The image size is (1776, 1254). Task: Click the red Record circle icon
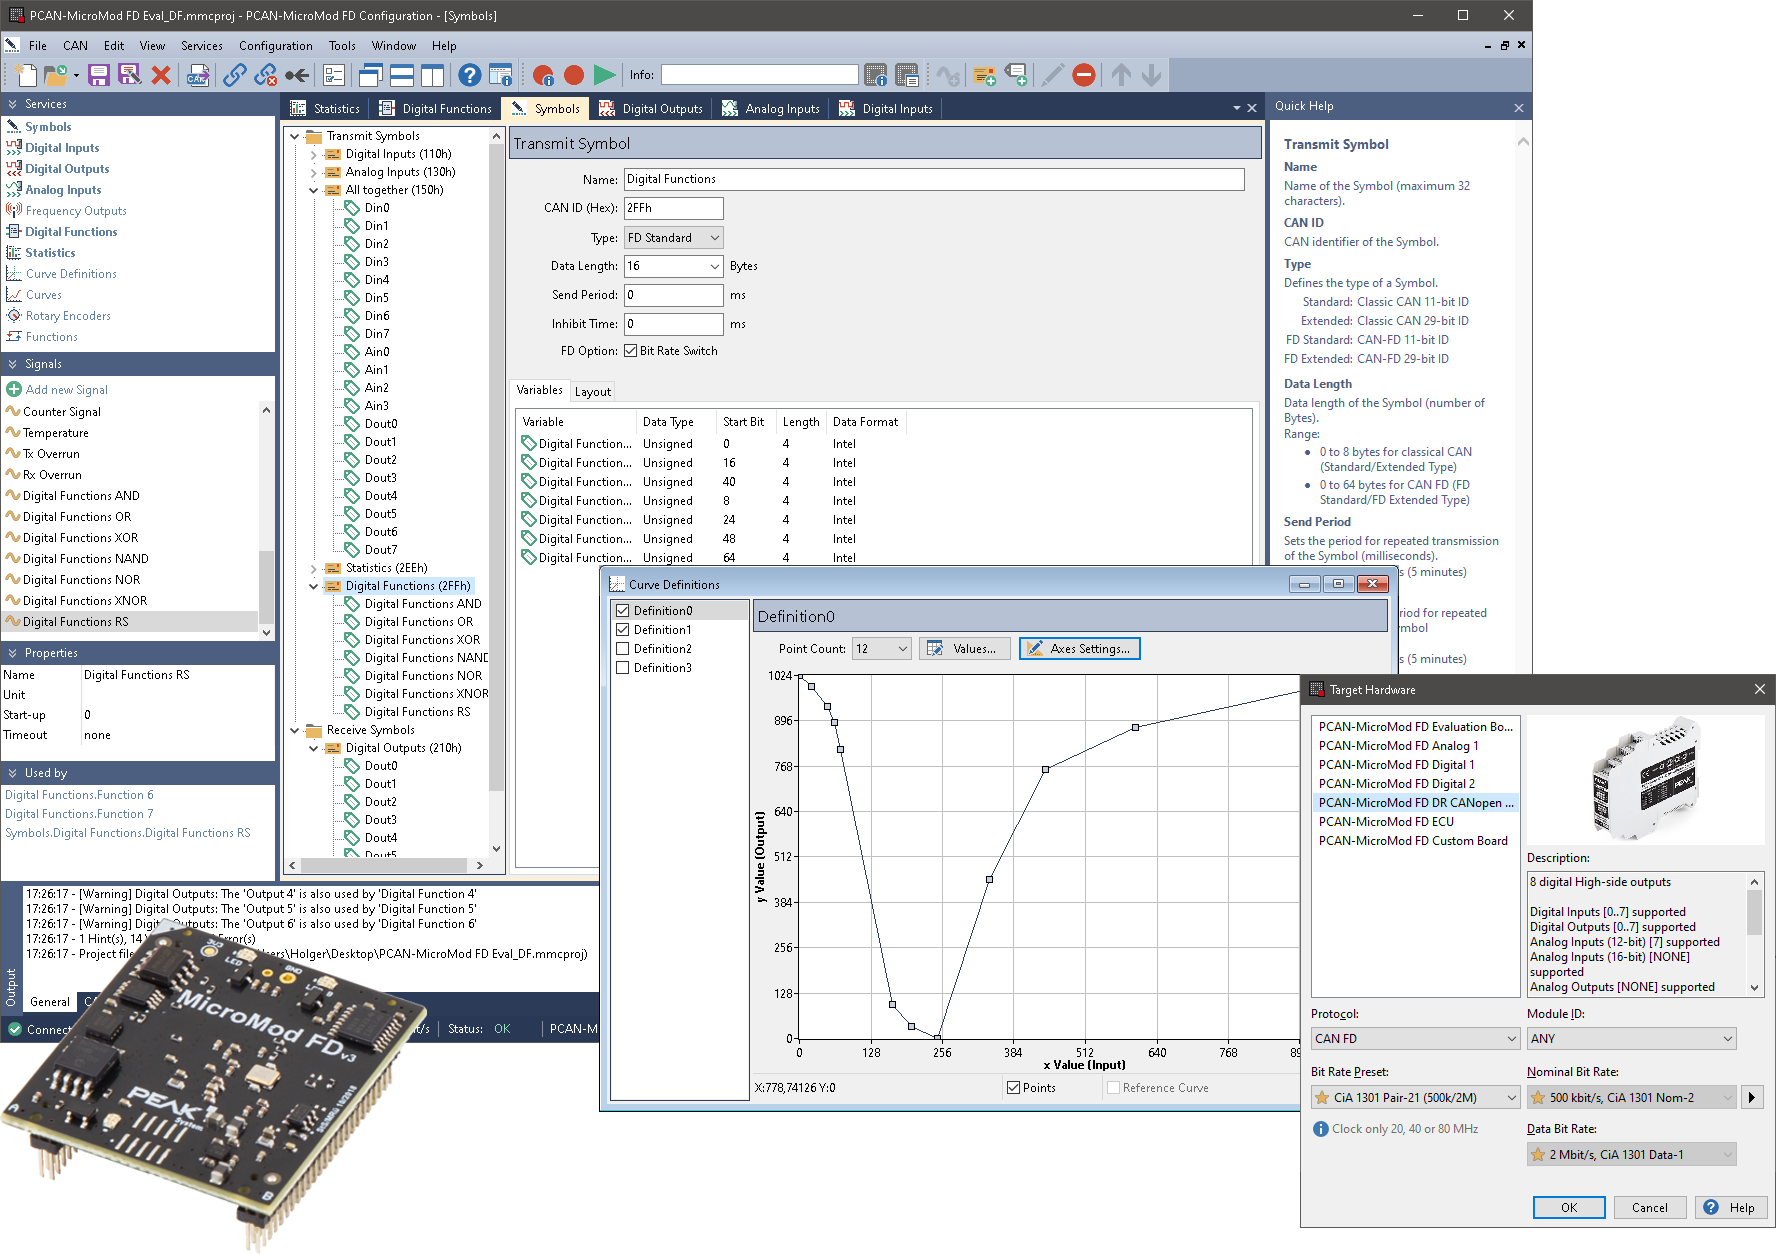[574, 75]
